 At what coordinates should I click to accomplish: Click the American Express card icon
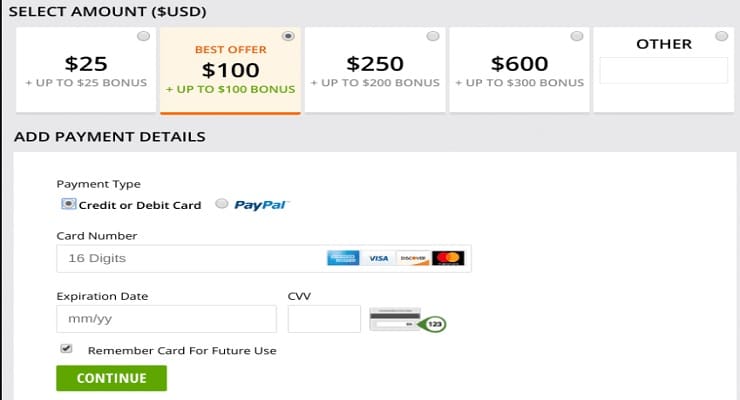[343, 258]
